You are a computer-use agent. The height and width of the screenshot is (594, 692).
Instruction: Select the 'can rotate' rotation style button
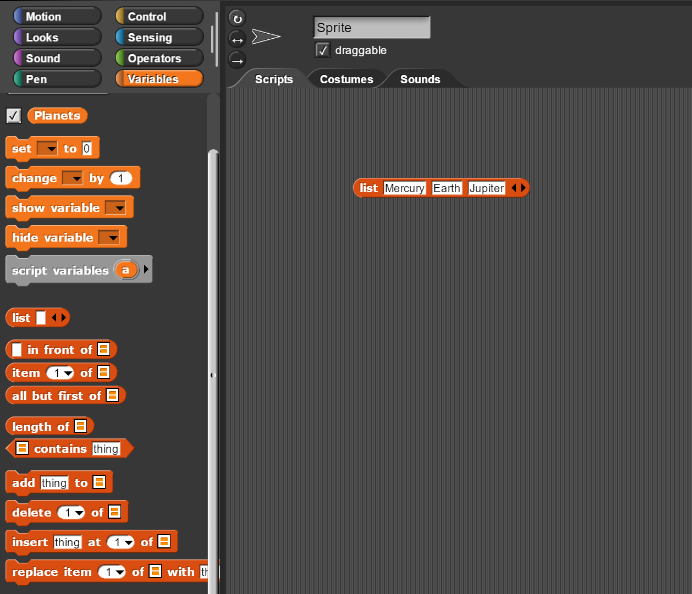(237, 18)
